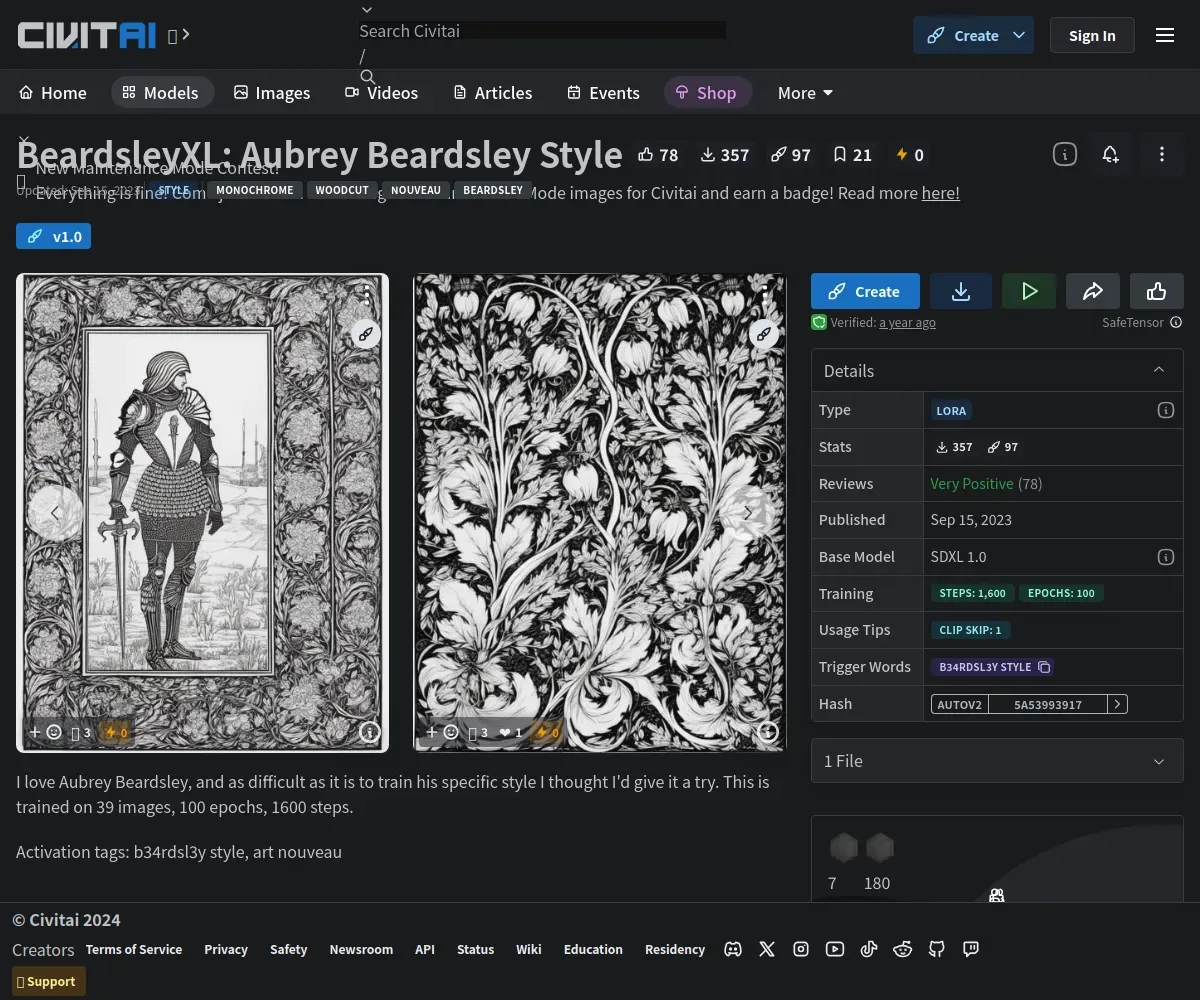Viewport: 1200px width, 1000px height.
Task: Click the blue Create button in sidebar
Action: (x=865, y=291)
